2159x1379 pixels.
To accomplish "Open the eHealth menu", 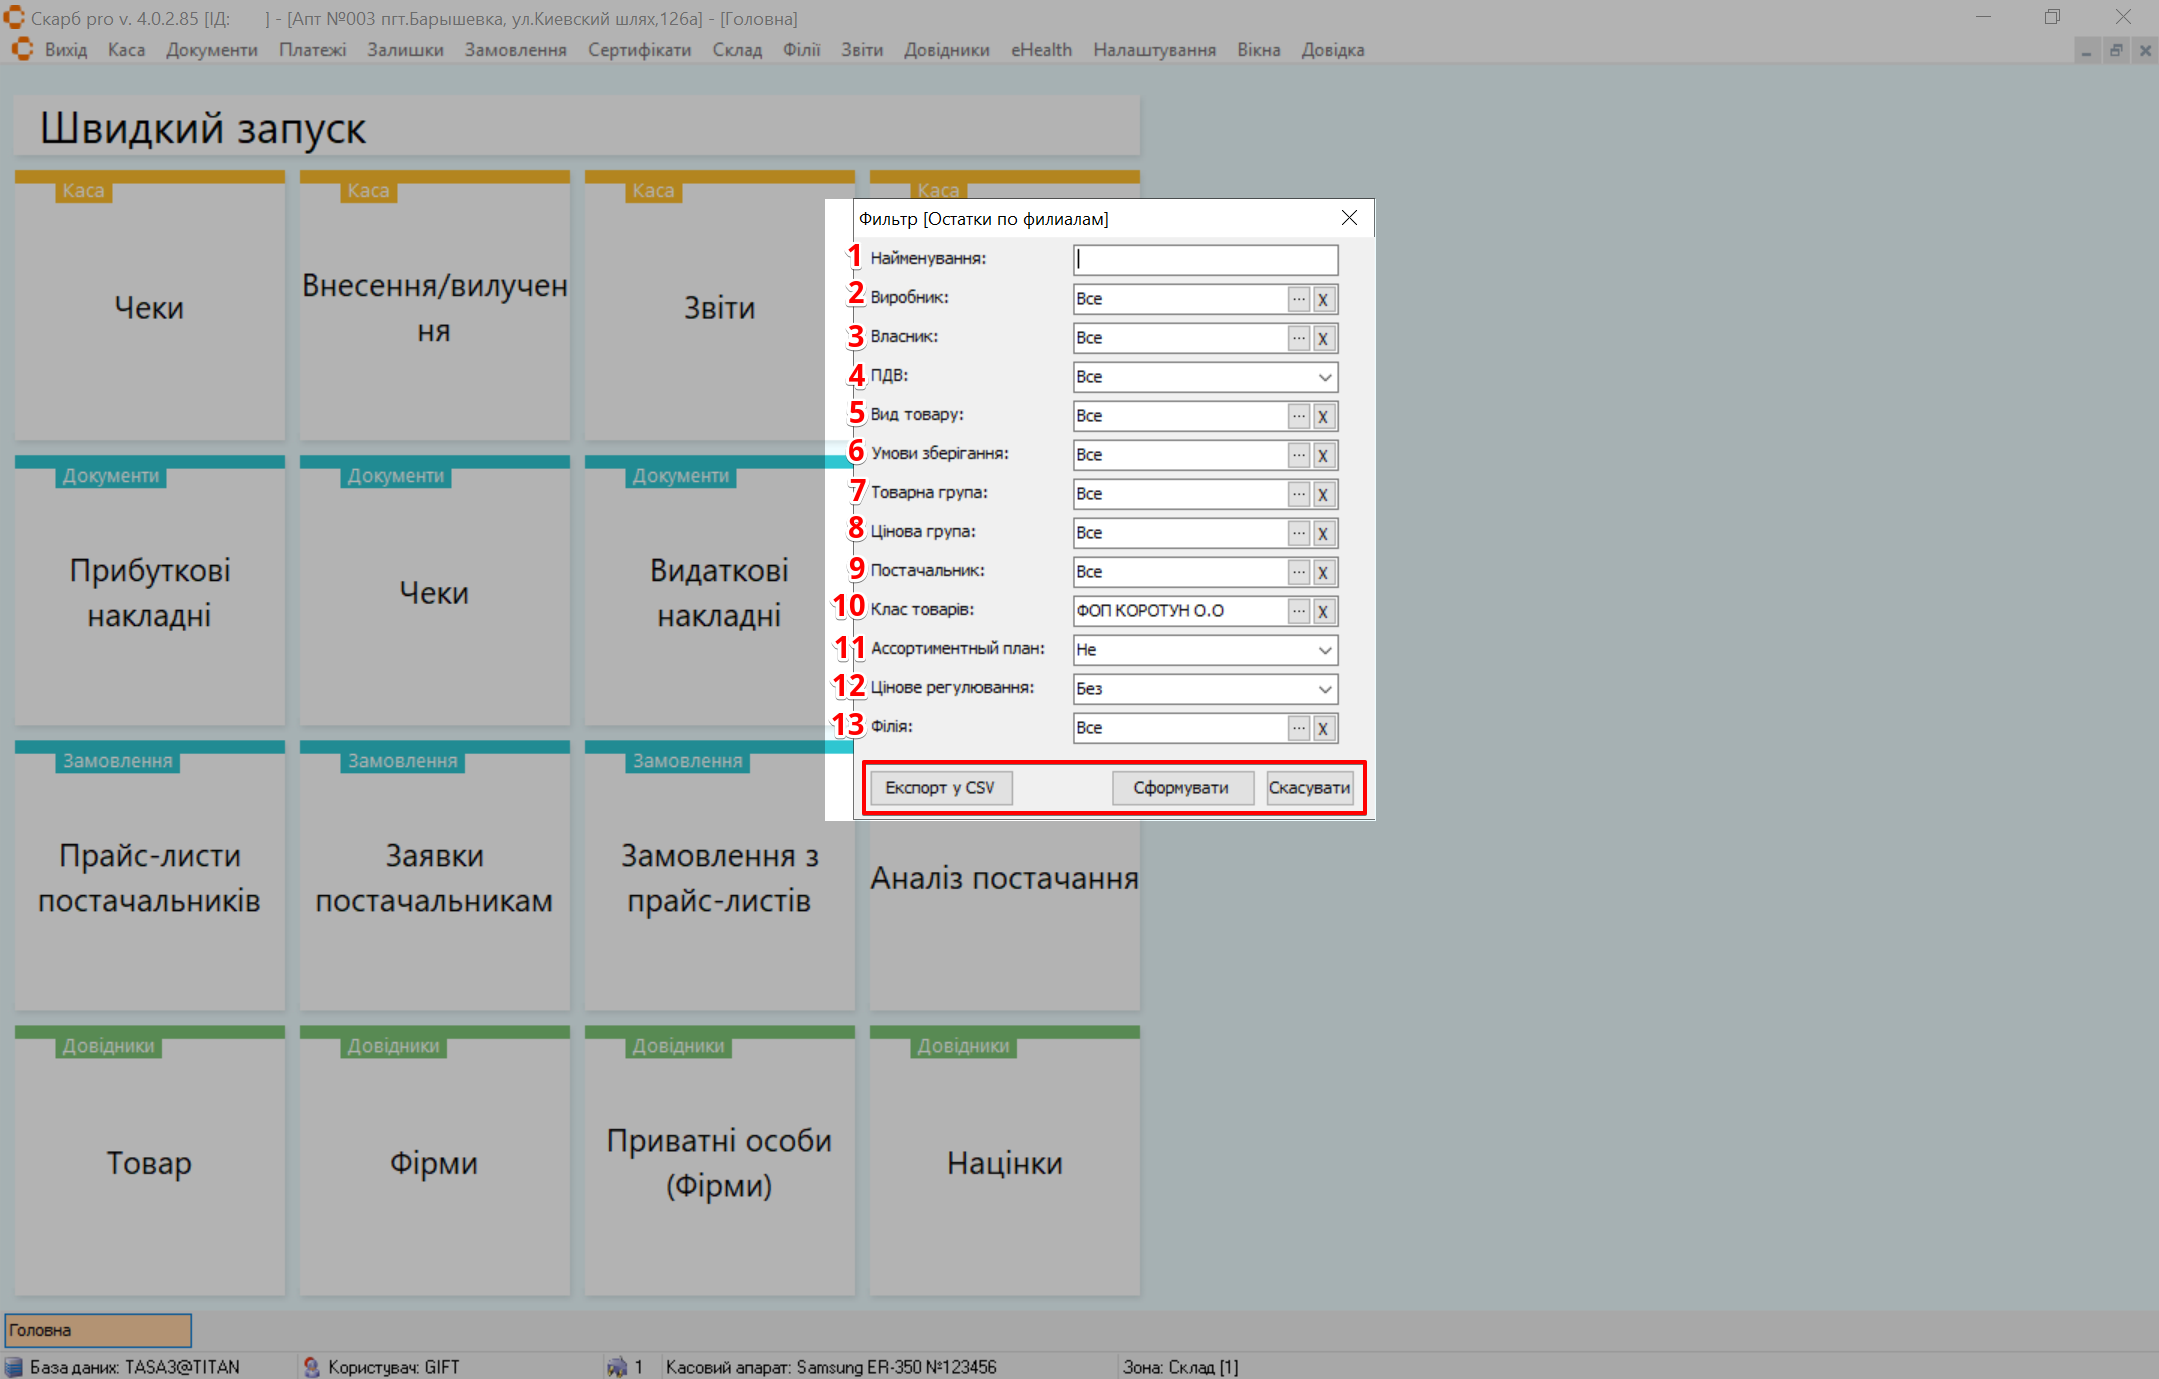I will click(x=1041, y=50).
